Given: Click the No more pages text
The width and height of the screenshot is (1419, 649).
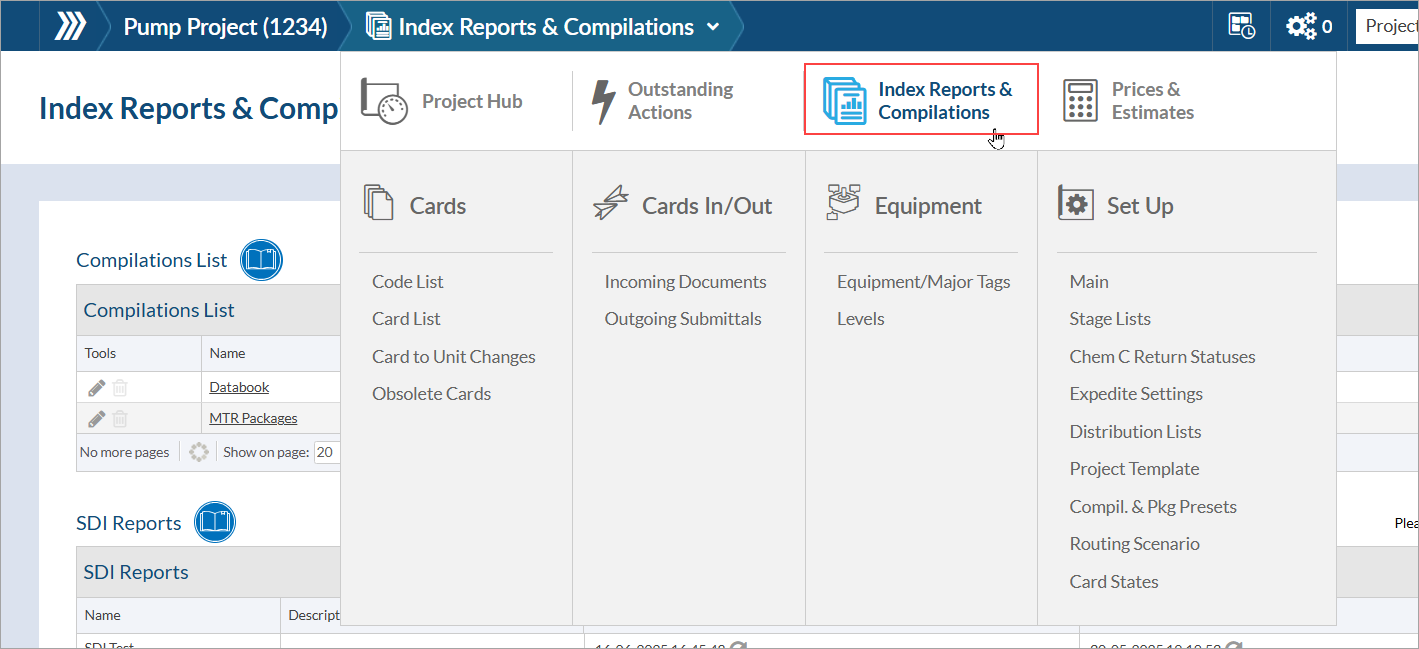Looking at the screenshot, I should 125,452.
